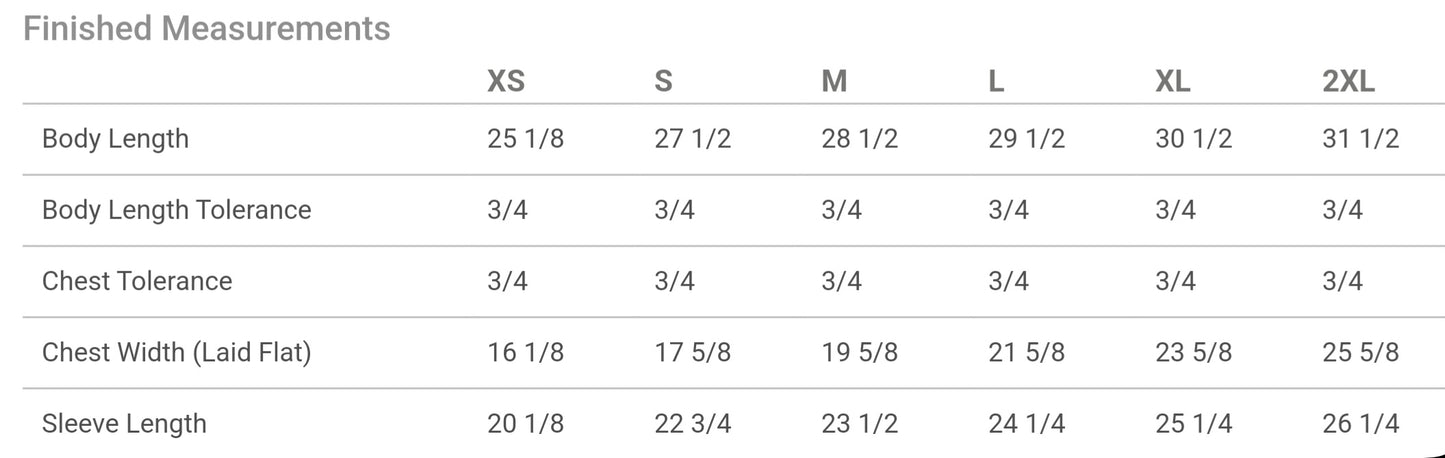Screen dimensions: 1445x458
Task: Click the 2XL sleeve length value 26 1/4
Action: 1360,423
